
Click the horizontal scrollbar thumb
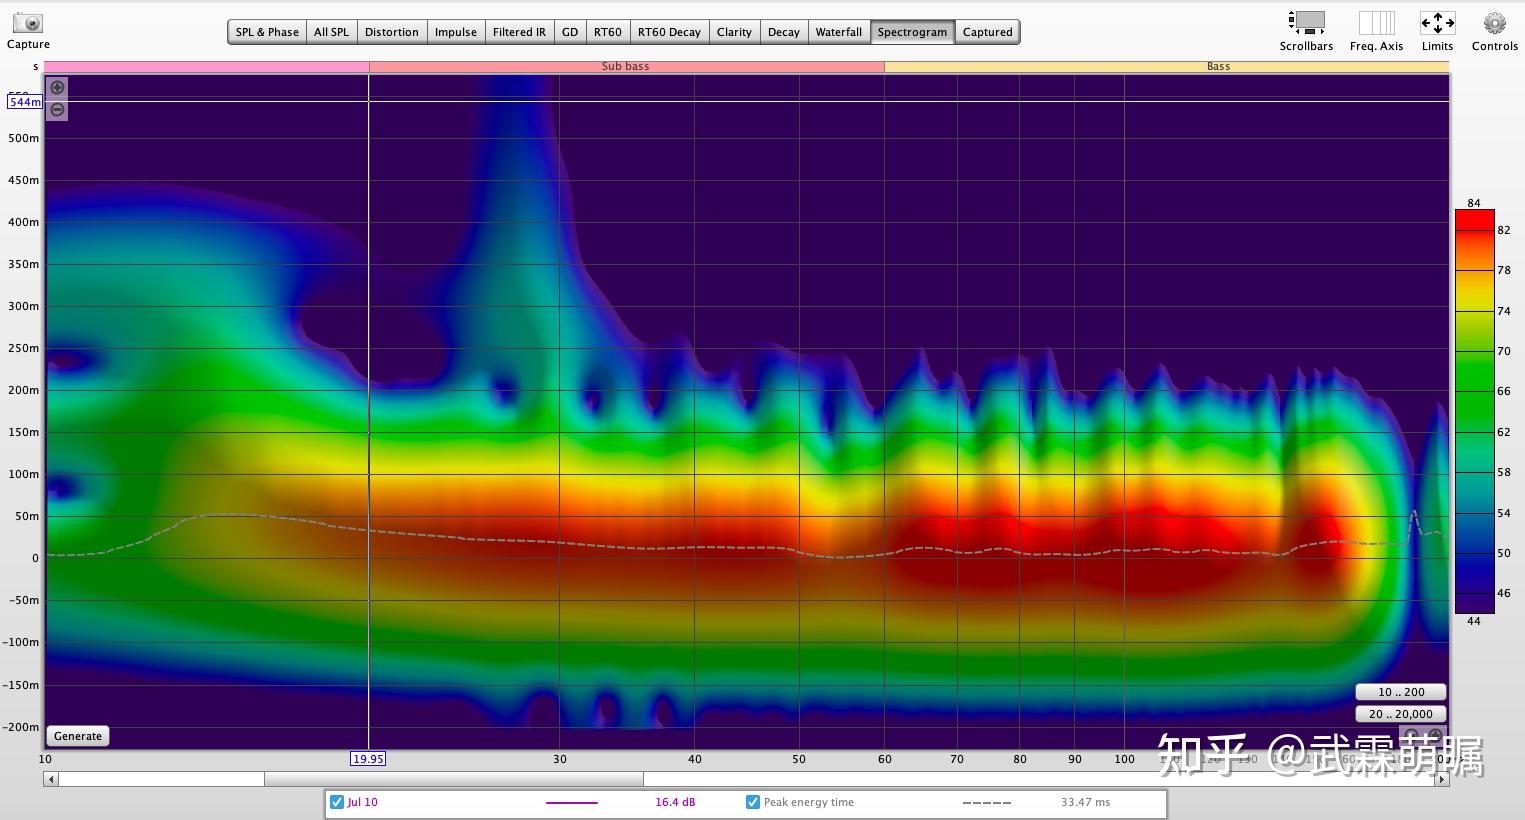click(454, 779)
